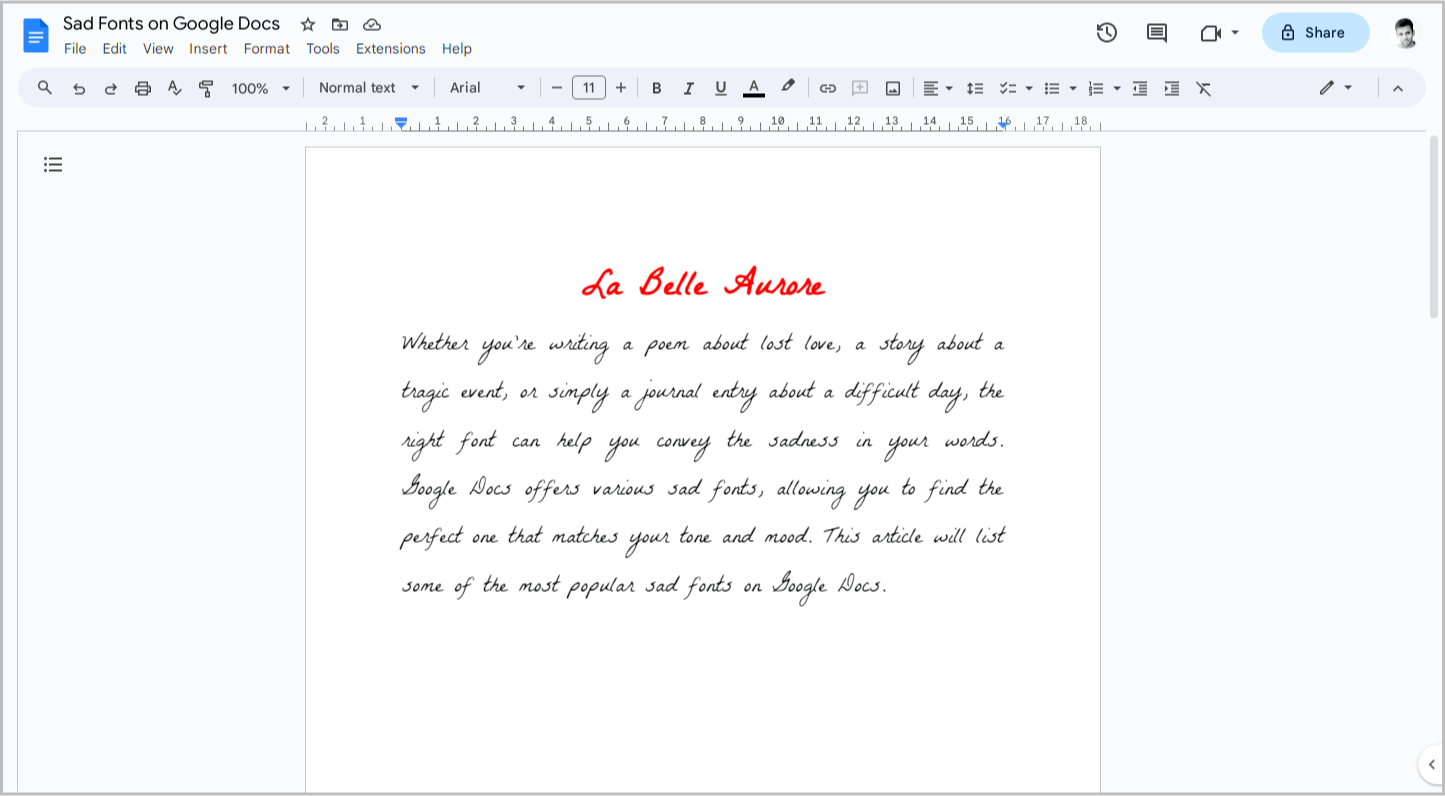Insert a checklist
This screenshot has height=796, width=1445.
click(x=1008, y=88)
